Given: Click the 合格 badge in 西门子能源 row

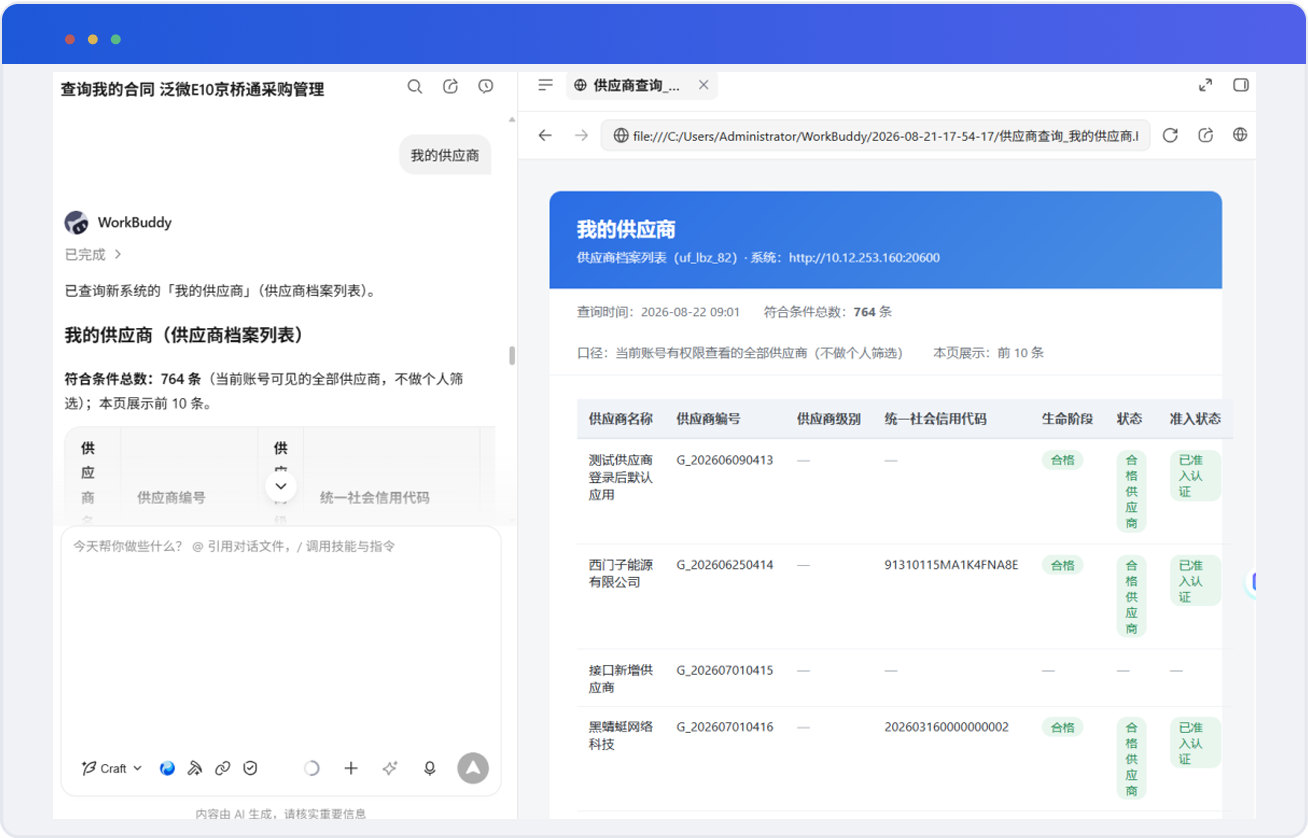Looking at the screenshot, I should click(1062, 565).
